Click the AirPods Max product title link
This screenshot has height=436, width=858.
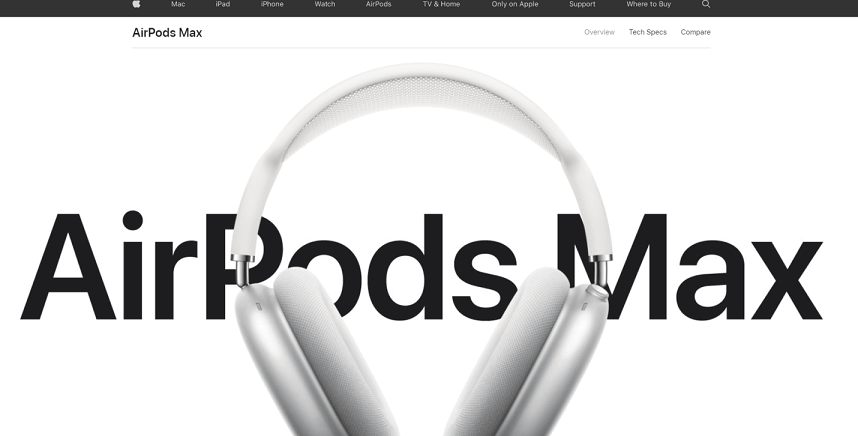pyautogui.click(x=167, y=33)
